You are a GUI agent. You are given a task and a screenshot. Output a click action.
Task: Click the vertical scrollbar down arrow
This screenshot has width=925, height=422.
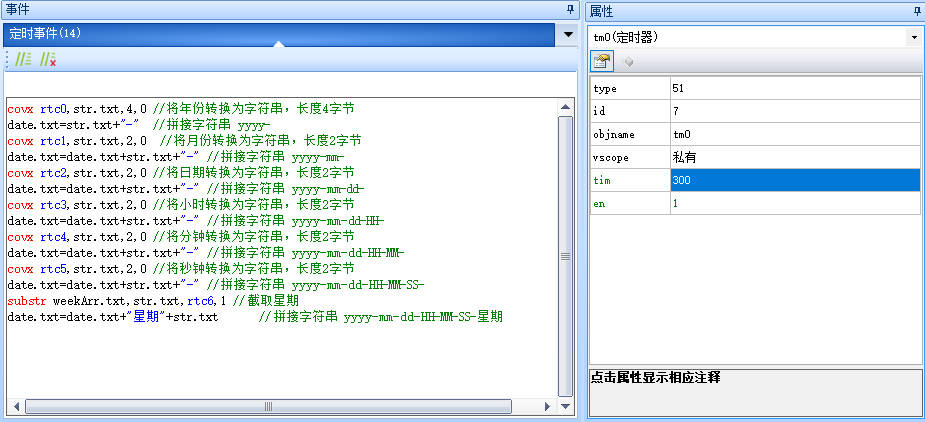tap(566, 407)
